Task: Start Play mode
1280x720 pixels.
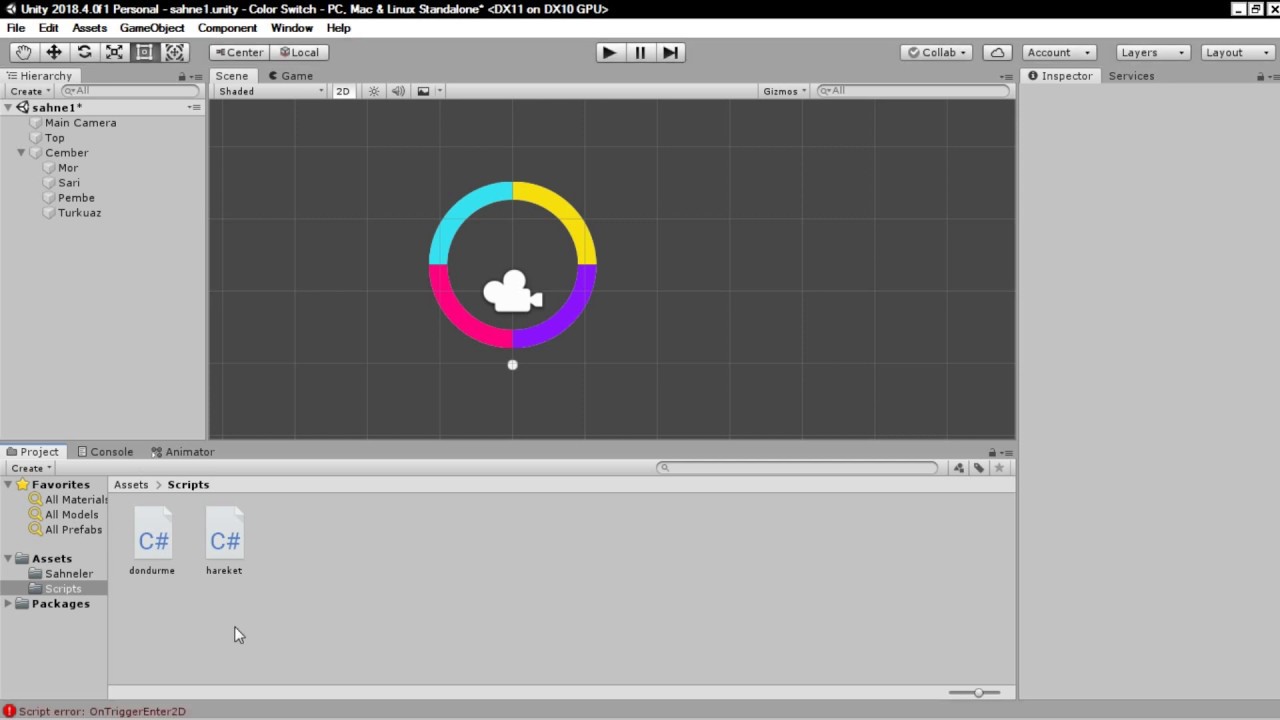Action: tap(609, 52)
